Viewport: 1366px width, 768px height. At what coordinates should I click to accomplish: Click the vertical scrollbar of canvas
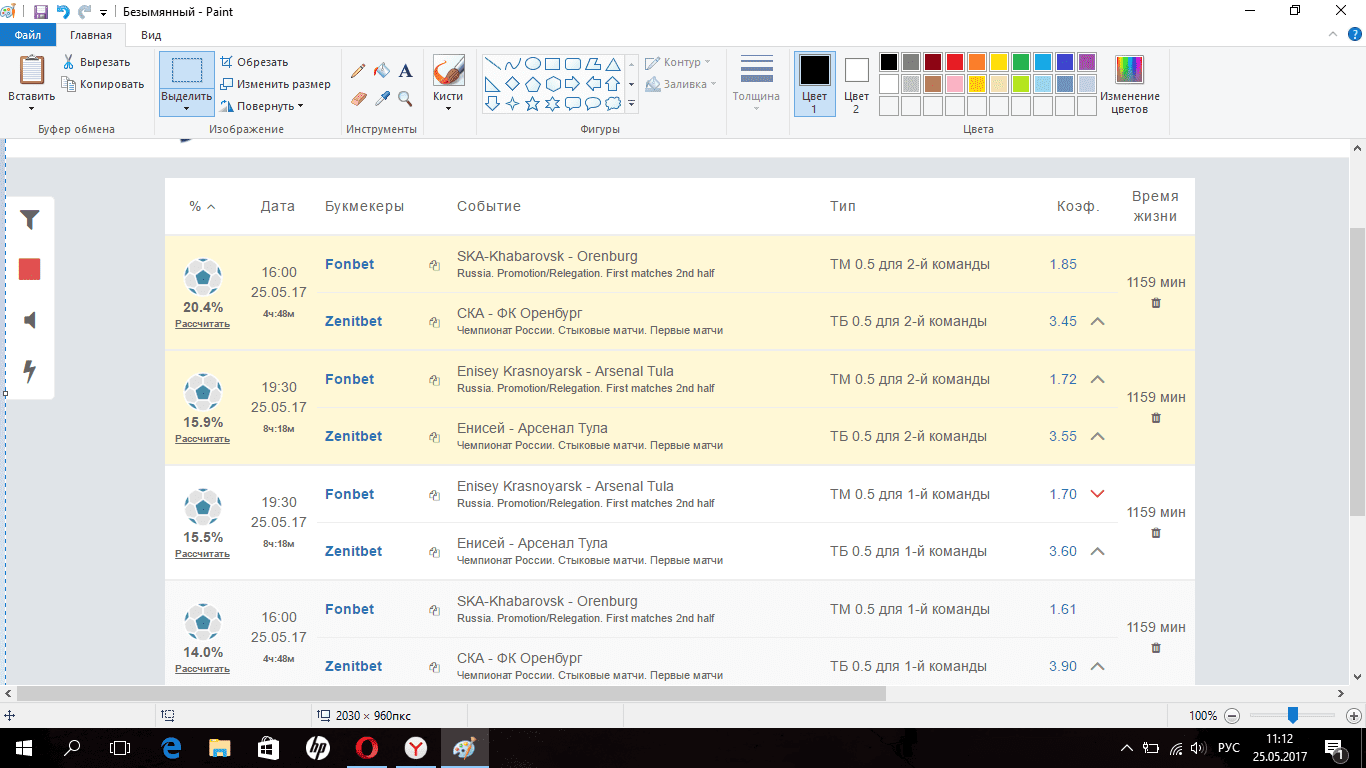(1357, 372)
